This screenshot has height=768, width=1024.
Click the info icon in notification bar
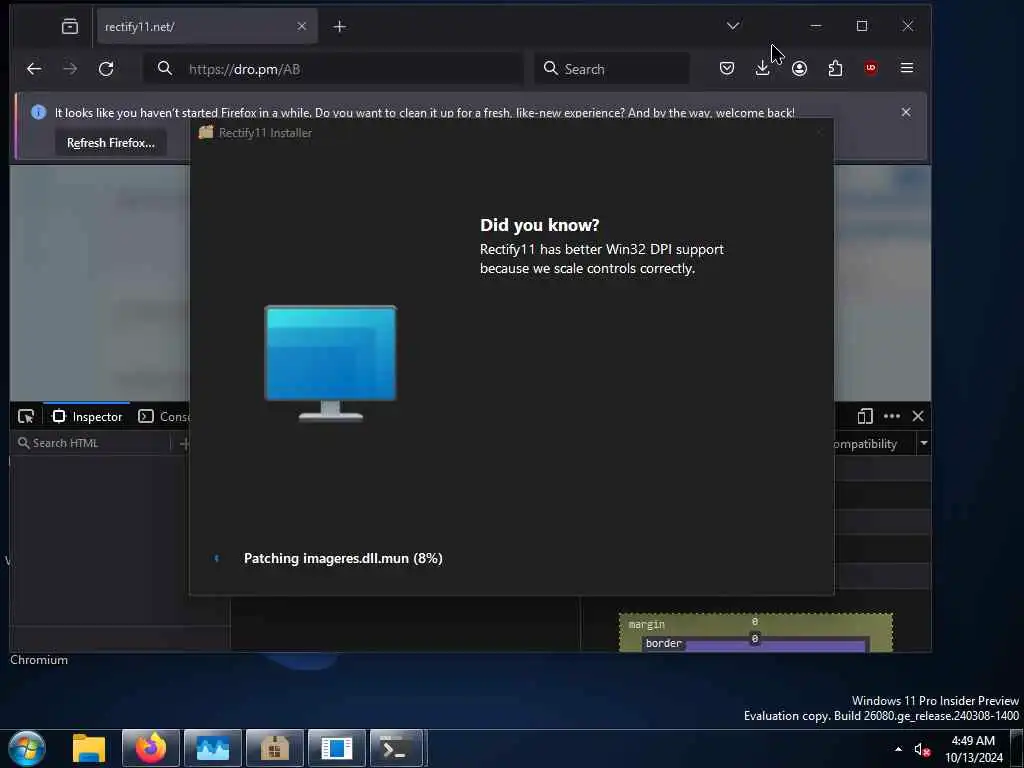tap(39, 112)
